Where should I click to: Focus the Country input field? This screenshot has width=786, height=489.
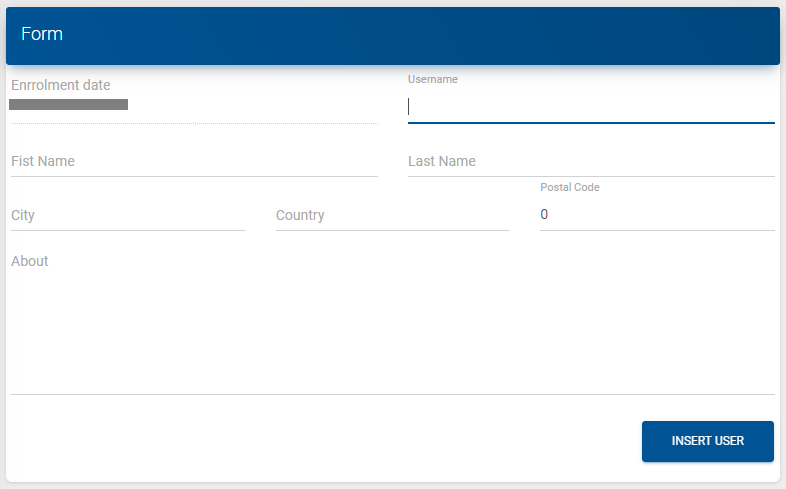[x=392, y=215]
